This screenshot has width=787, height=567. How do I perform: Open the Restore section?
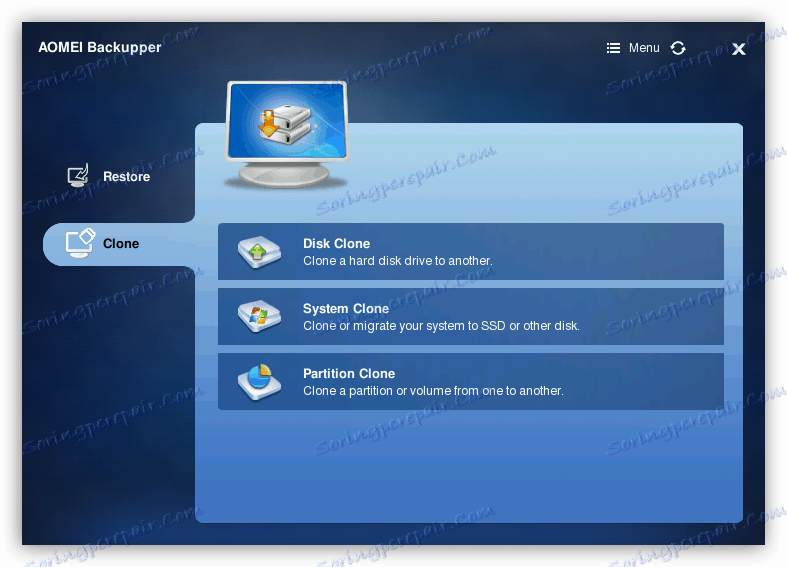[109, 176]
